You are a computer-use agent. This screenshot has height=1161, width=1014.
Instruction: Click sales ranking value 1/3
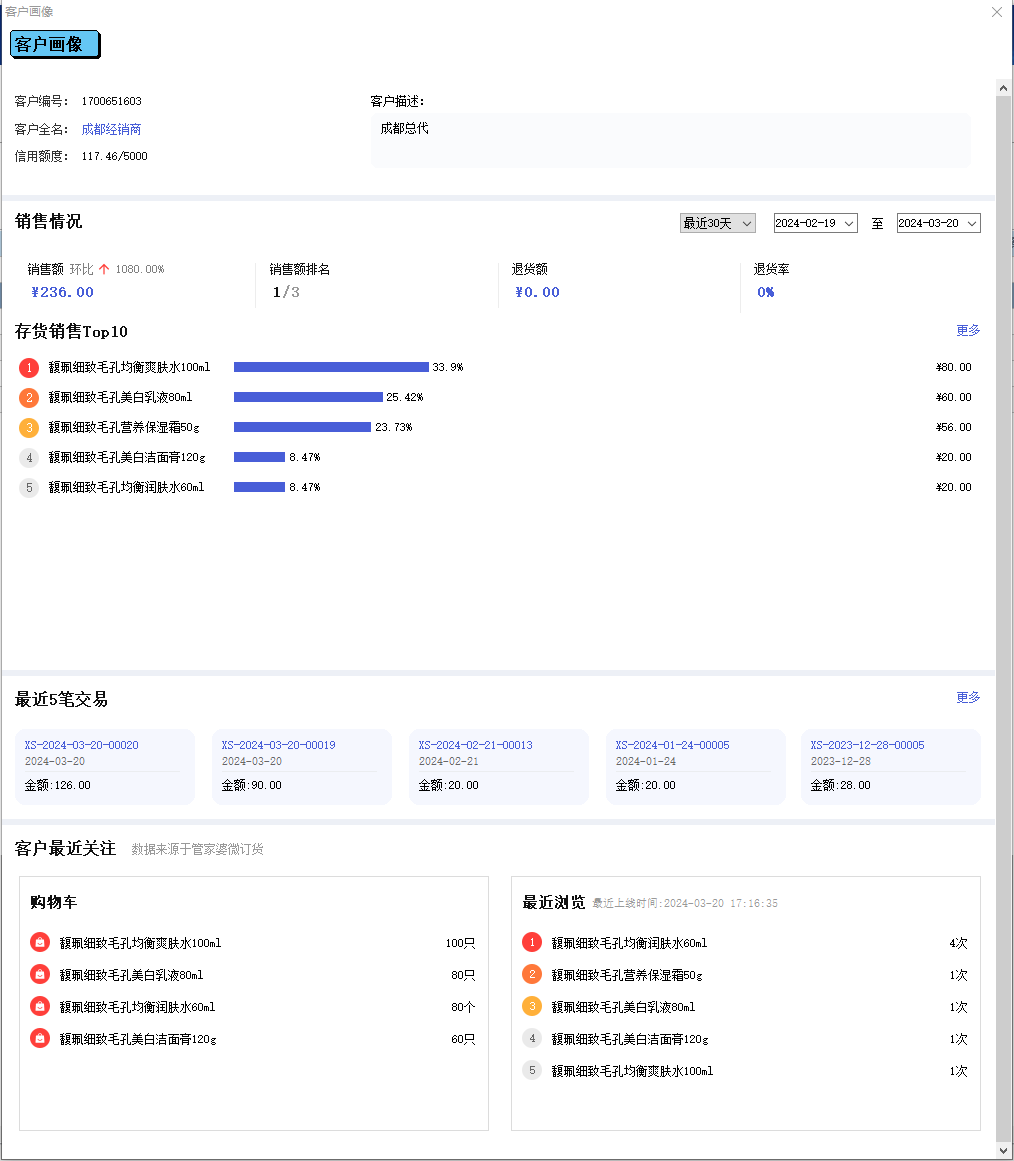(286, 292)
